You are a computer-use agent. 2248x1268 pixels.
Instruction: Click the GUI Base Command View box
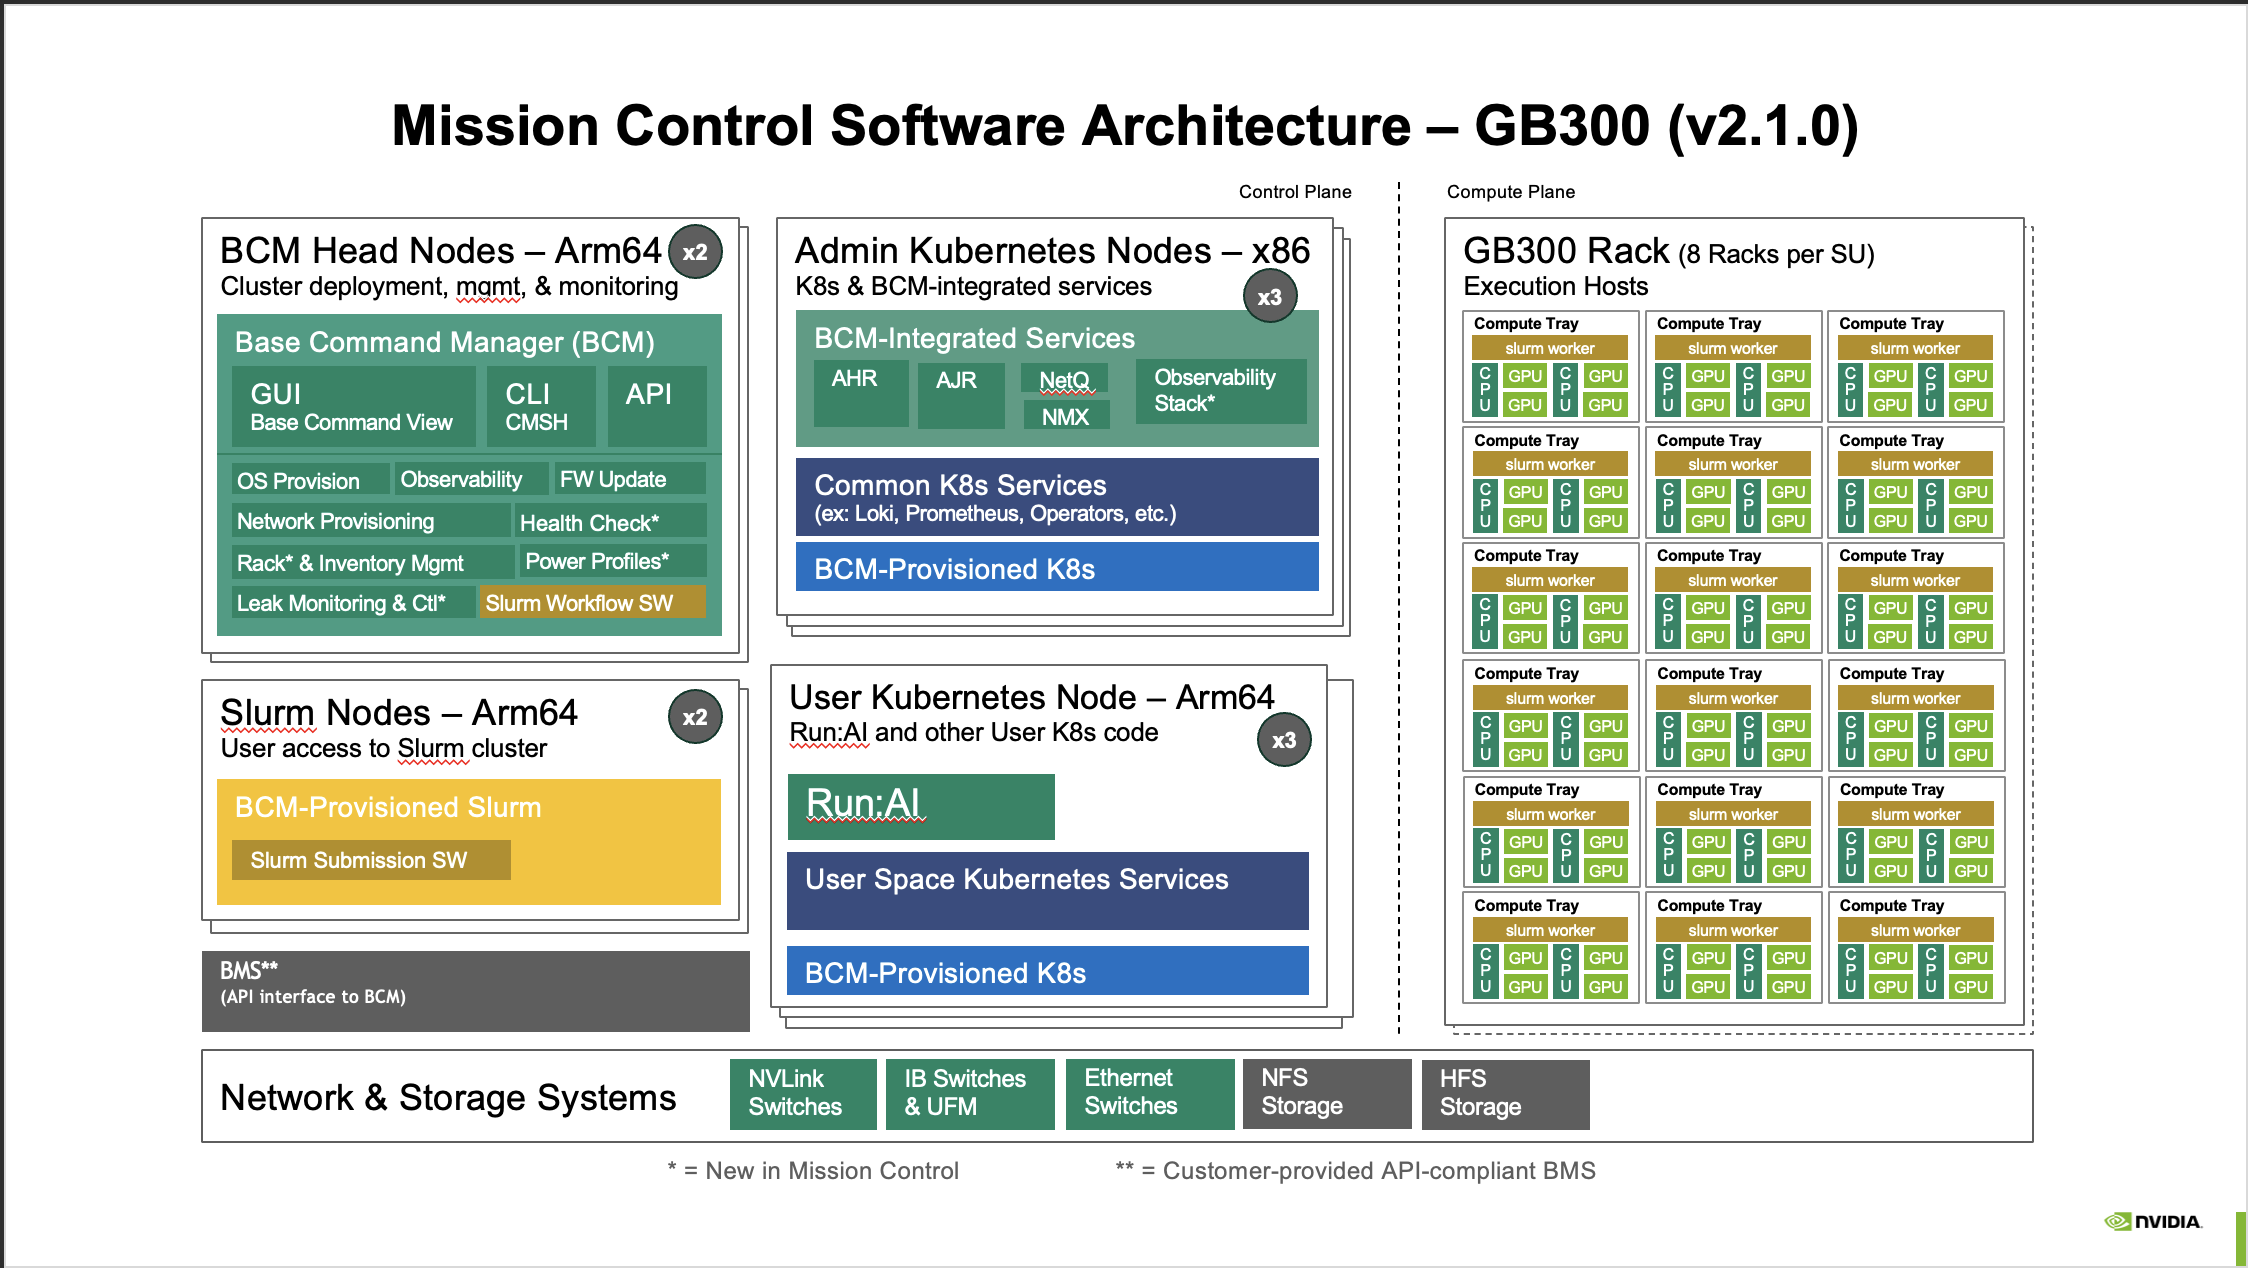coord(353,406)
